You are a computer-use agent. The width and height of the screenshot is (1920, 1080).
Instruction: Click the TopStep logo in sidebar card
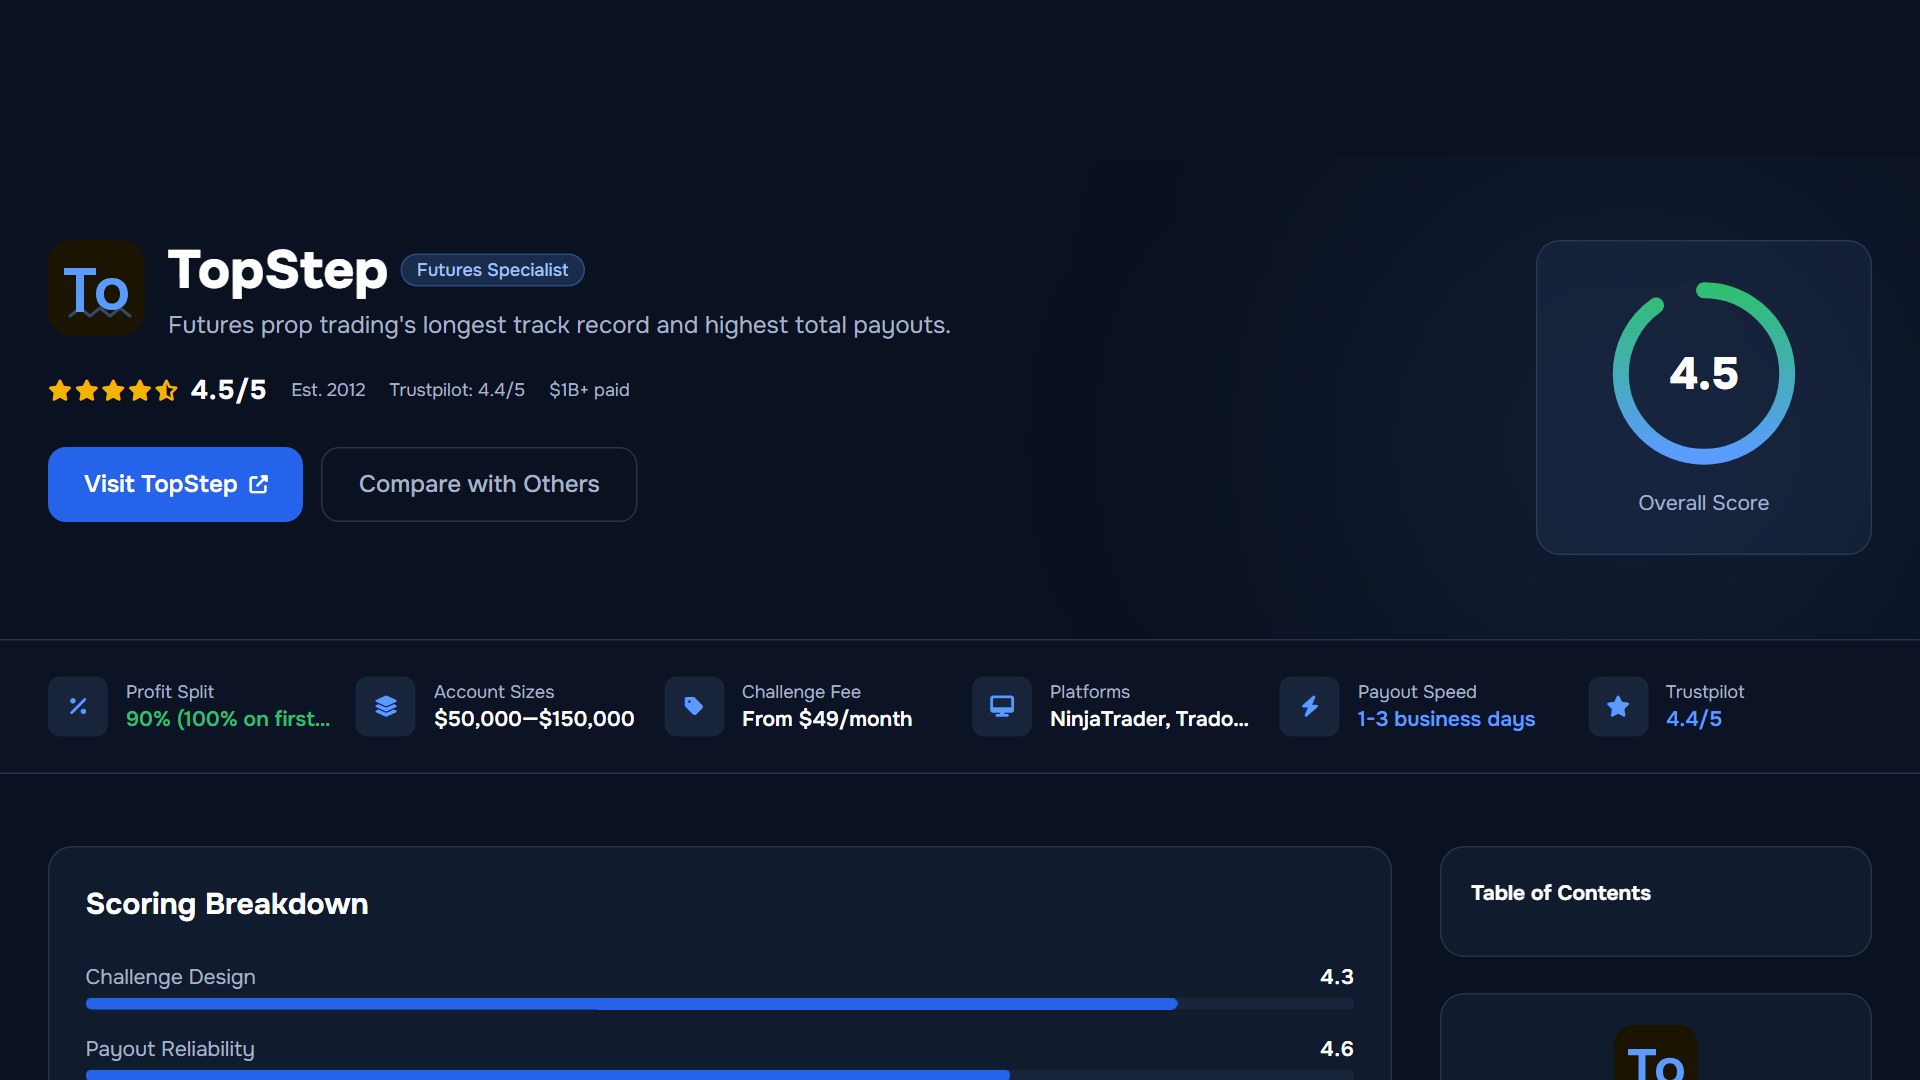click(1656, 1053)
